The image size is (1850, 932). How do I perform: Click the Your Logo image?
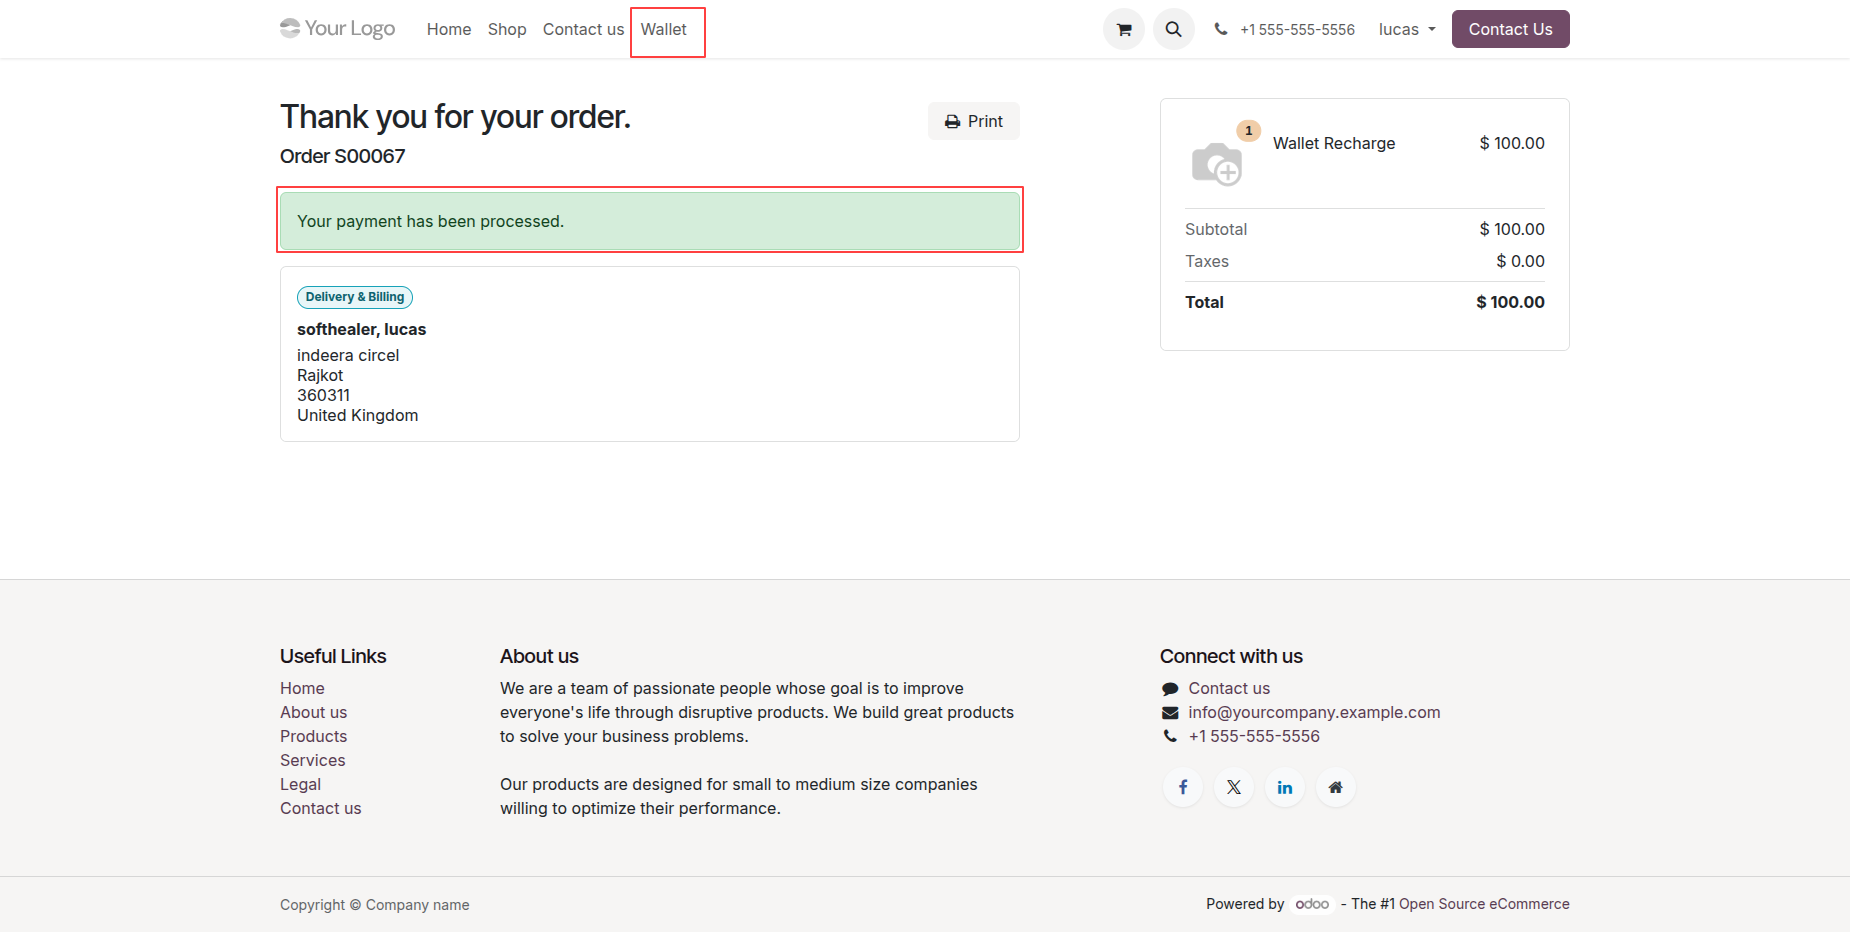click(338, 28)
